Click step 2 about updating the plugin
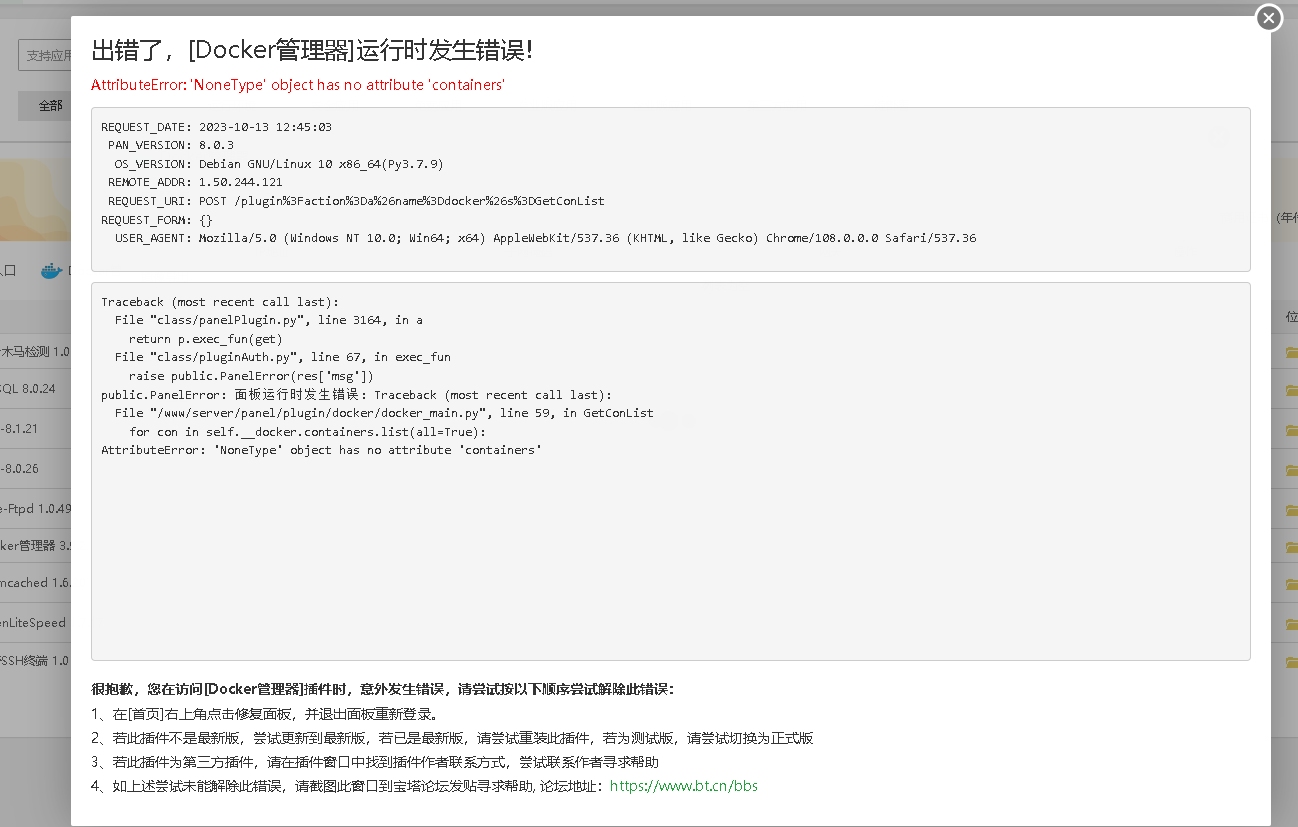1298x827 pixels. [x=452, y=738]
